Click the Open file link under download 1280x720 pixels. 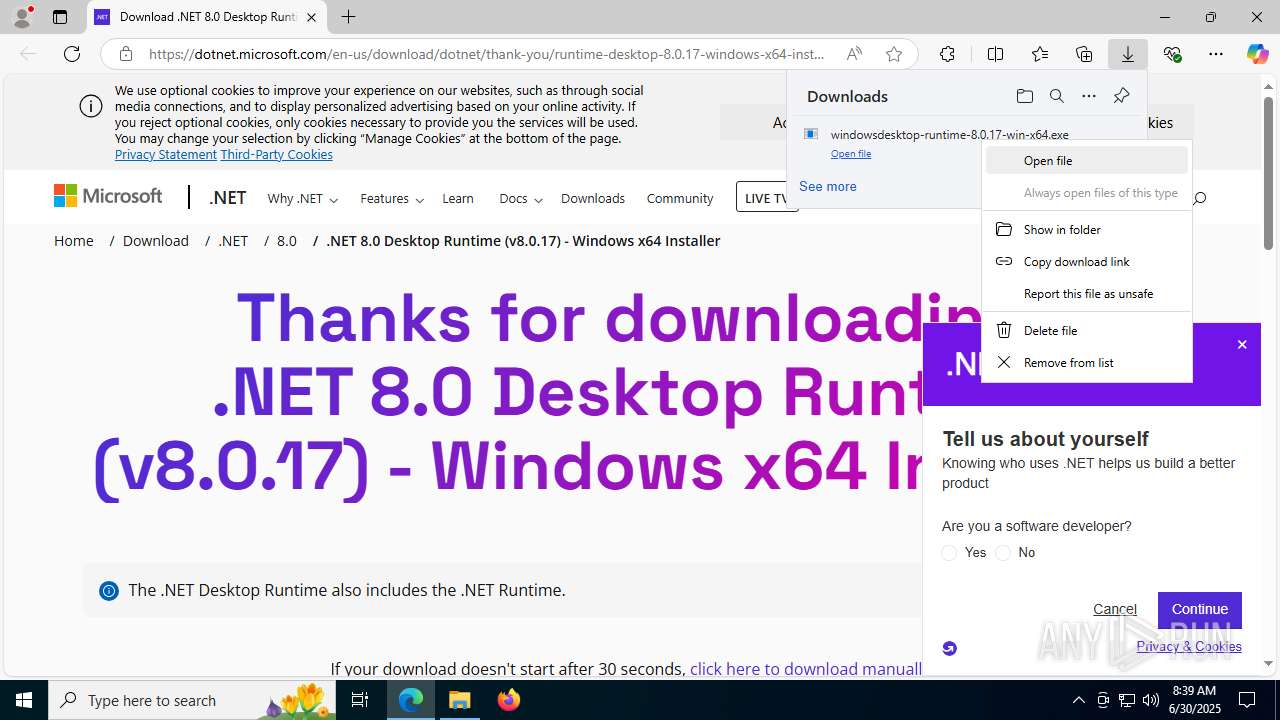point(851,154)
